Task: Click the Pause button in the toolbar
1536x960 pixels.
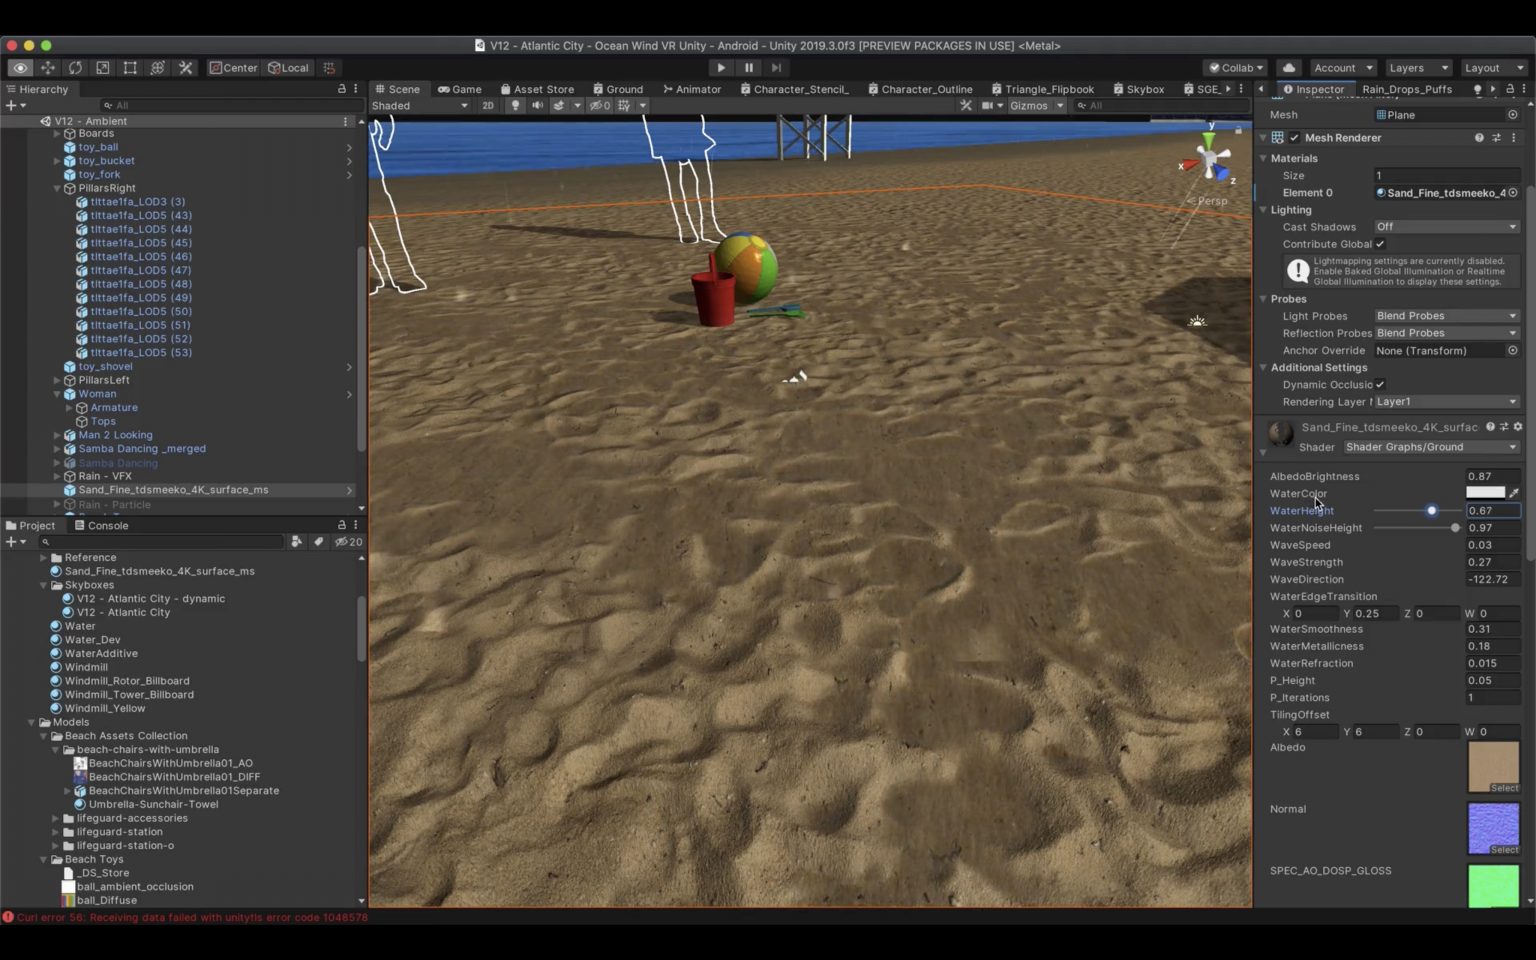Action: pyautogui.click(x=748, y=68)
